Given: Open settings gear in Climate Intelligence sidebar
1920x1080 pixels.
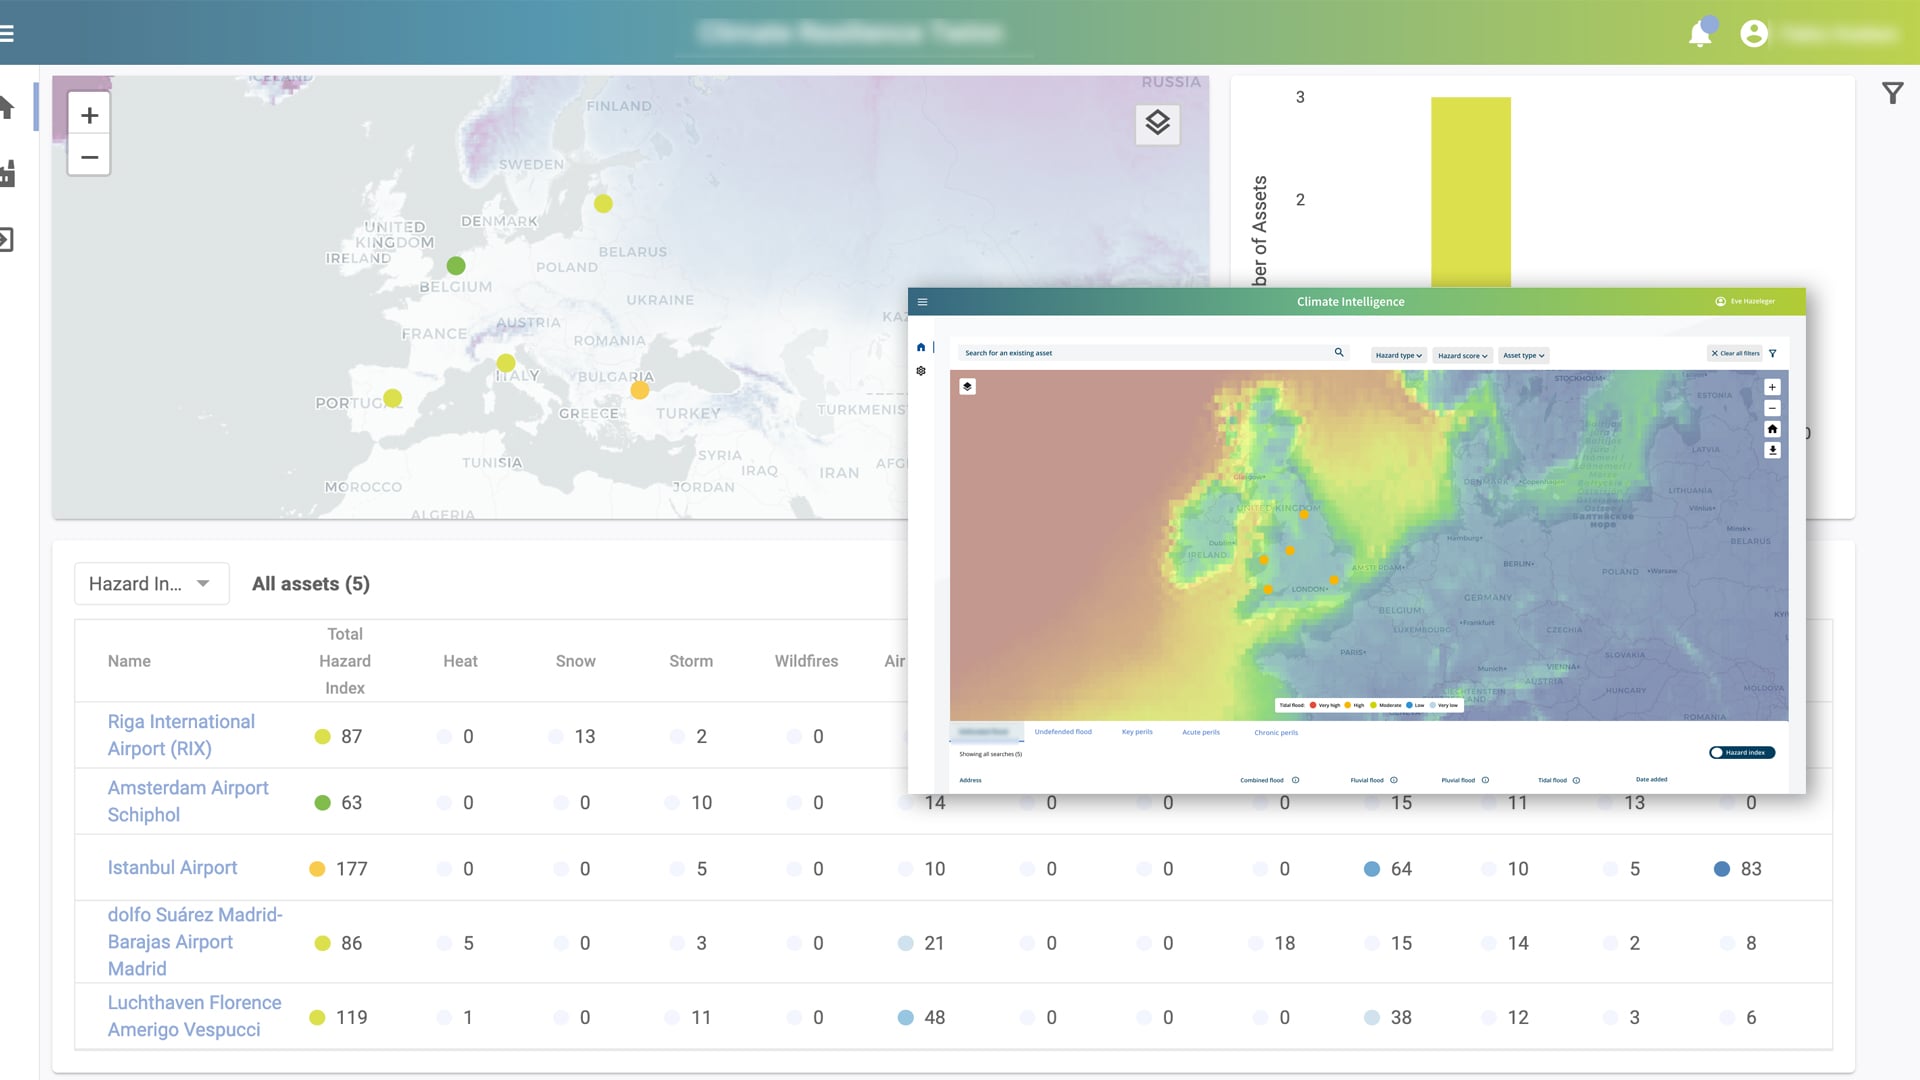Looking at the screenshot, I should tap(921, 371).
